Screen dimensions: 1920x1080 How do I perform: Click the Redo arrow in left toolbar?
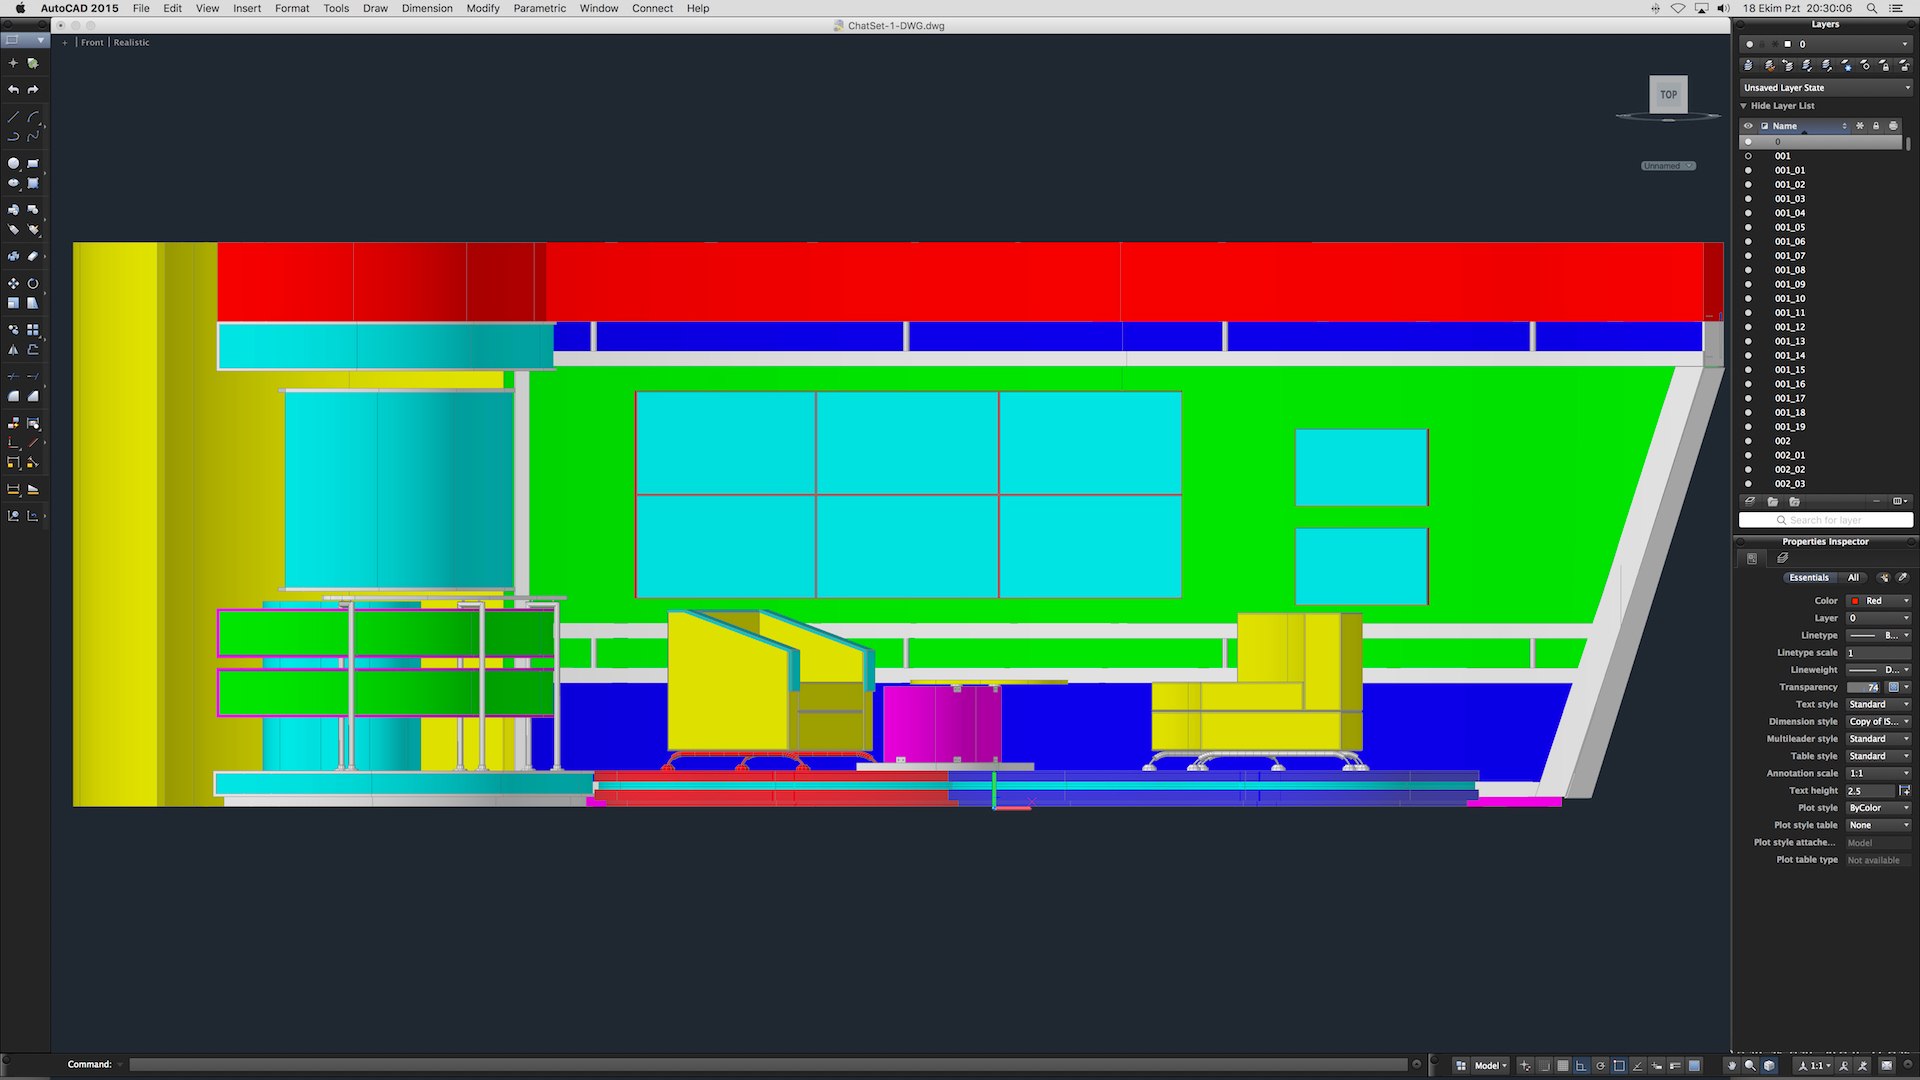click(33, 90)
